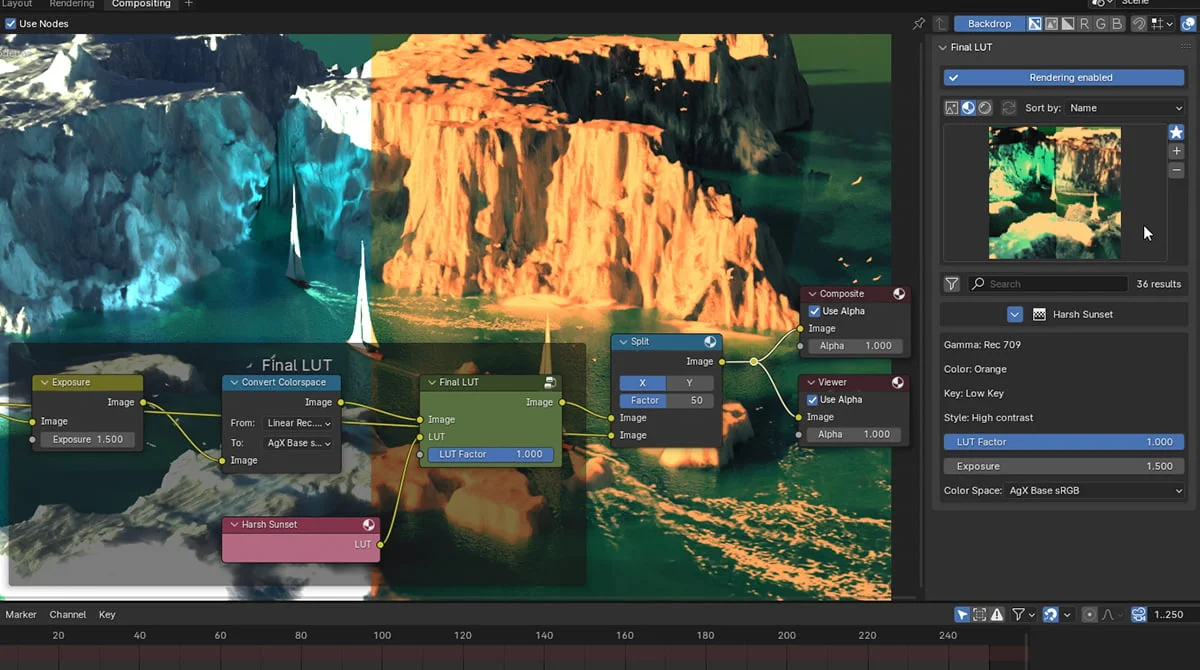Viewport: 1200px width, 670px height.
Task: Click the Rendering enabled button
Action: pyautogui.click(x=1063, y=77)
